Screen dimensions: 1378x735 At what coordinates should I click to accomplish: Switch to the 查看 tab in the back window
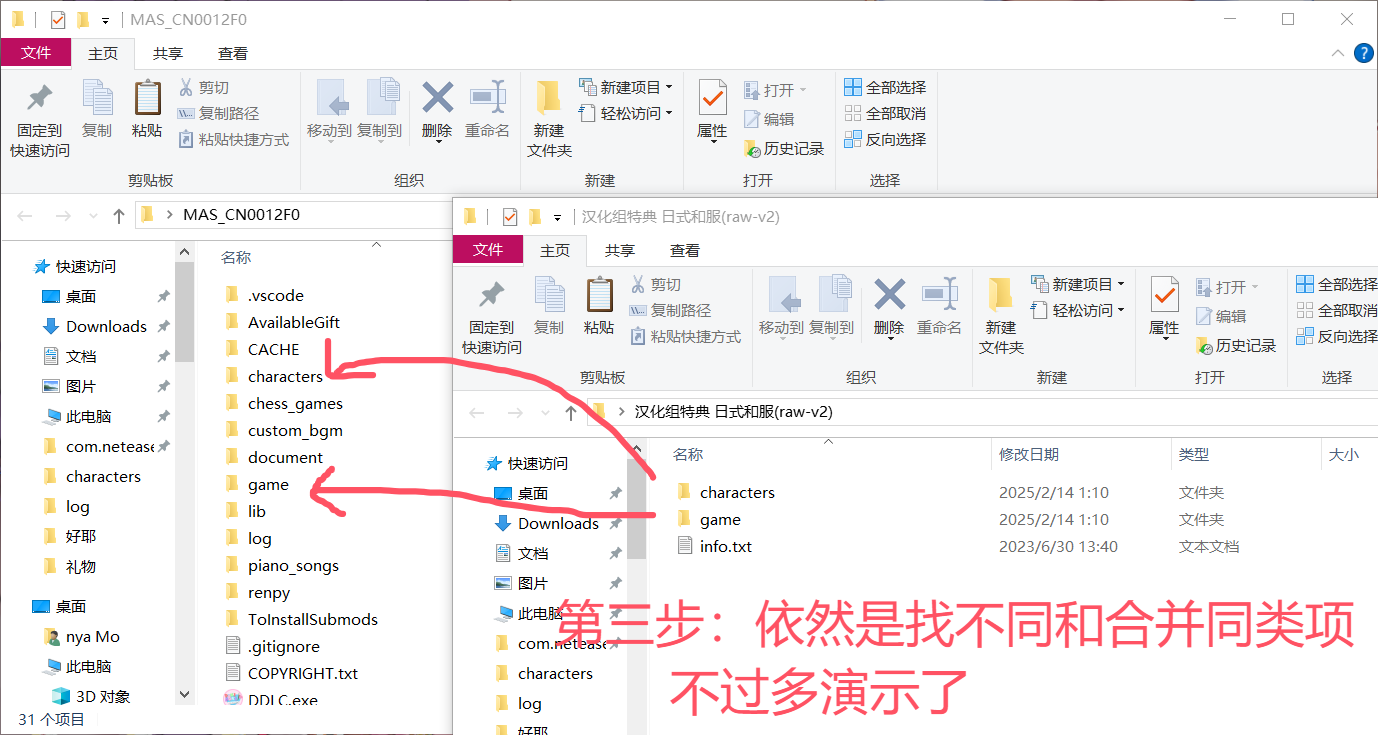coord(233,53)
